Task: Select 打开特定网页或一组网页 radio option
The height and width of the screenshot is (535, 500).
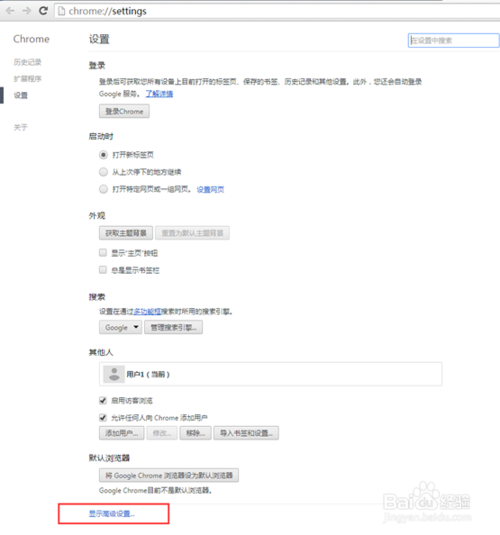Action: point(103,189)
